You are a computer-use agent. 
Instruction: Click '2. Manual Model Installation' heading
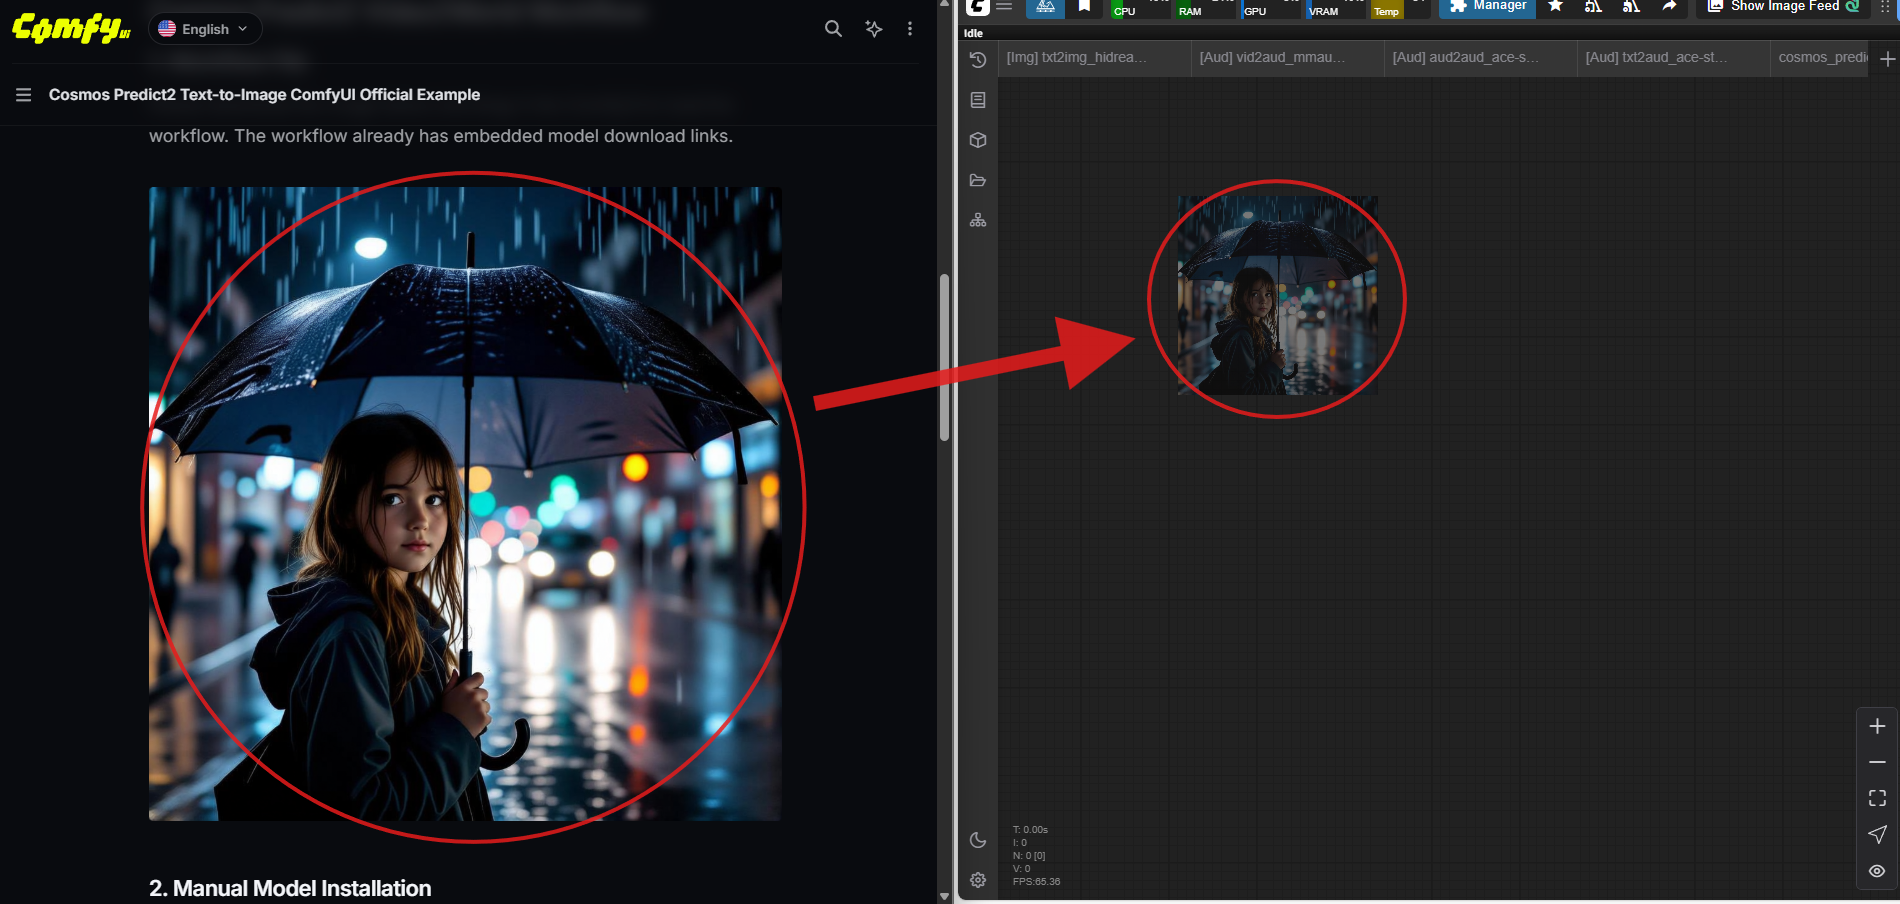pos(290,888)
